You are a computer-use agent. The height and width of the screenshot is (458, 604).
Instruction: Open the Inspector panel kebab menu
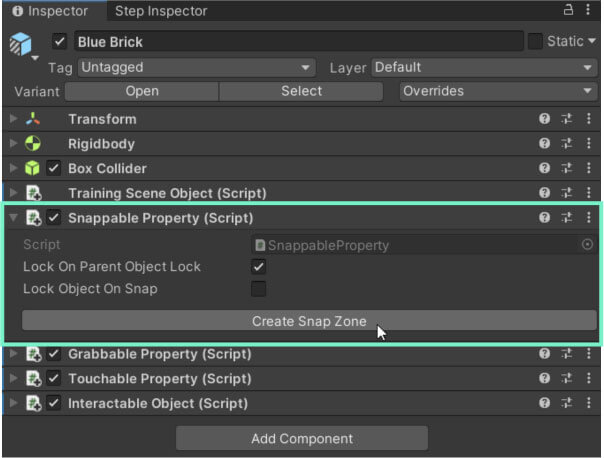tap(589, 11)
